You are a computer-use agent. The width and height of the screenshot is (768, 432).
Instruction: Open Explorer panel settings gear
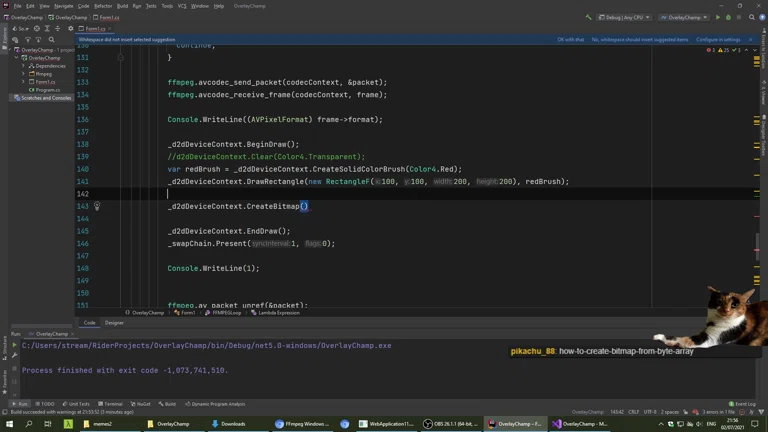pyautogui.click(x=71, y=28)
